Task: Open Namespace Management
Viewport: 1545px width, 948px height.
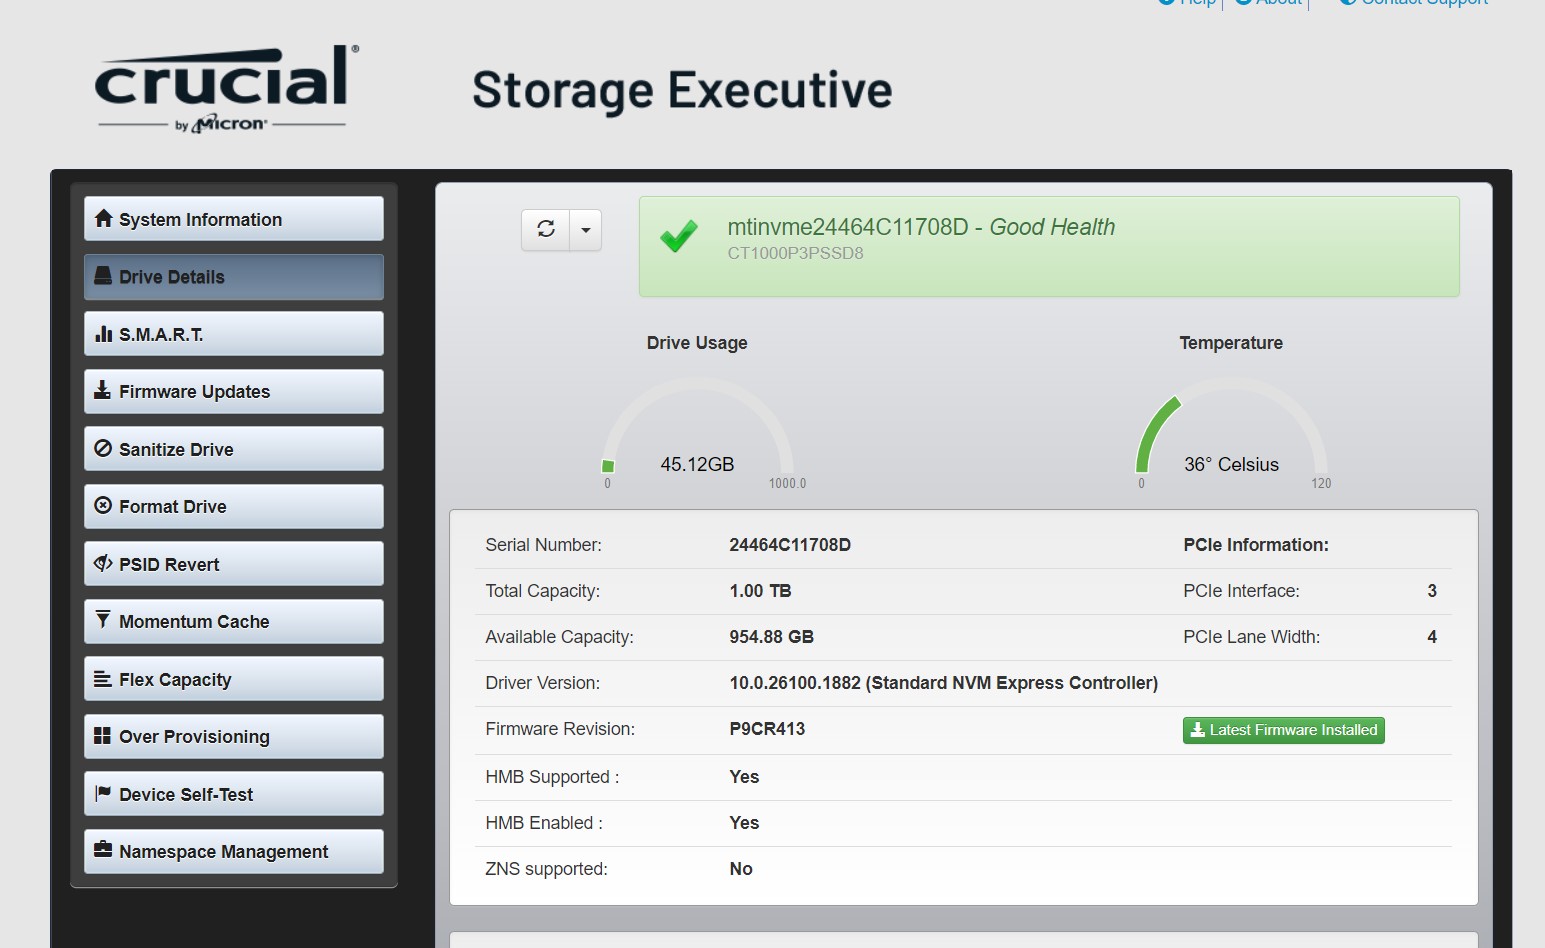Action: click(x=233, y=852)
